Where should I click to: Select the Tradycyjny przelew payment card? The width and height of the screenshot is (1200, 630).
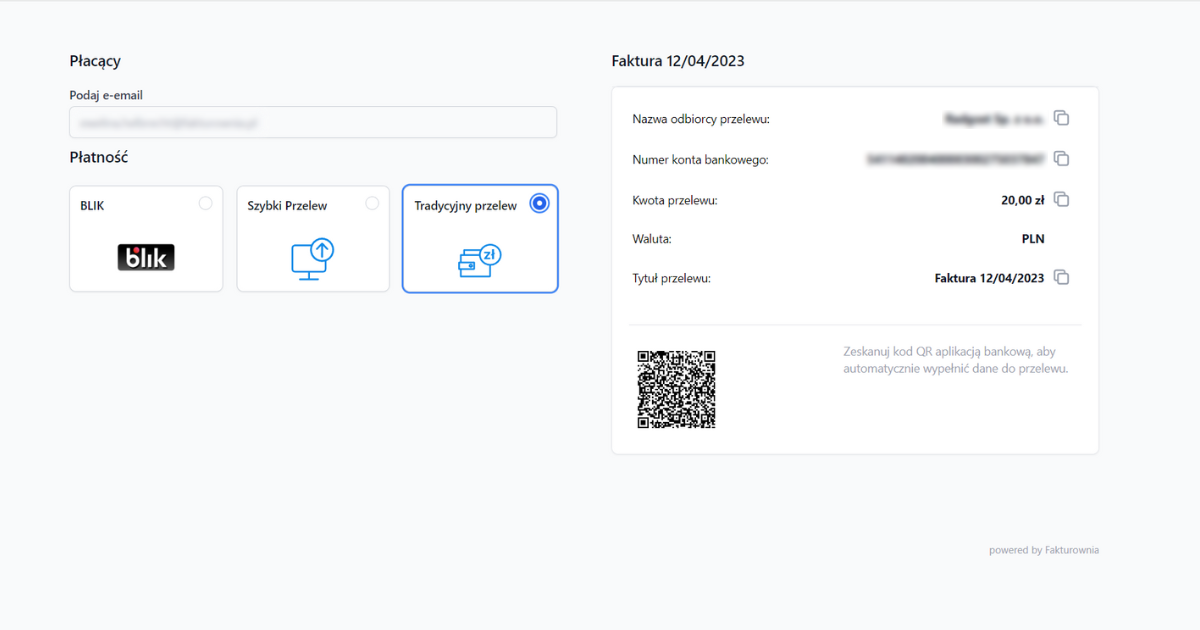click(x=480, y=238)
